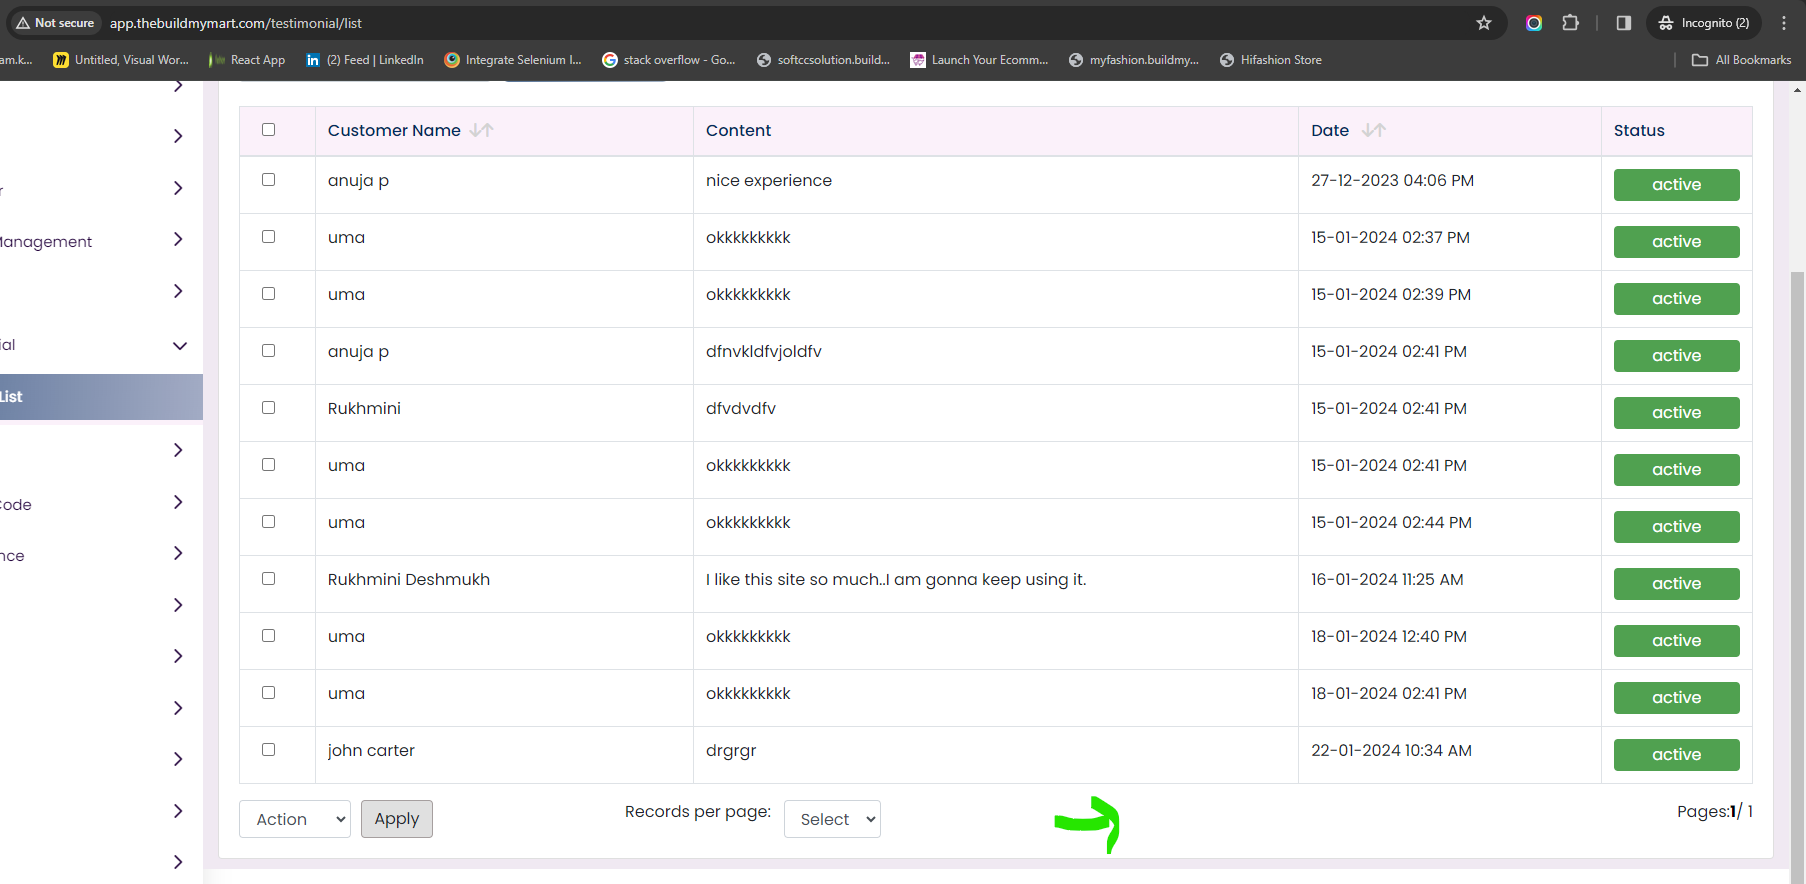Check the box for uma 02:44 PM row
The height and width of the screenshot is (884, 1806).
tap(268, 522)
